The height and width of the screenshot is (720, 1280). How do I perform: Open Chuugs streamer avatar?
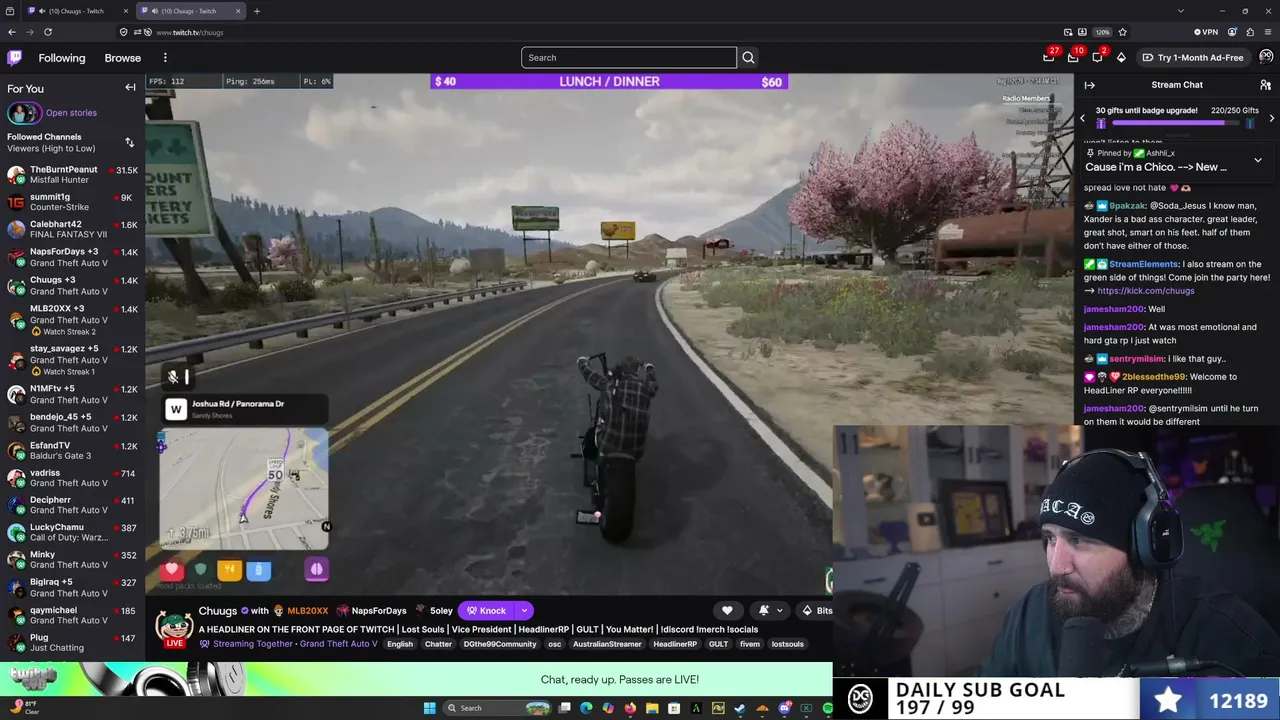coord(174,626)
